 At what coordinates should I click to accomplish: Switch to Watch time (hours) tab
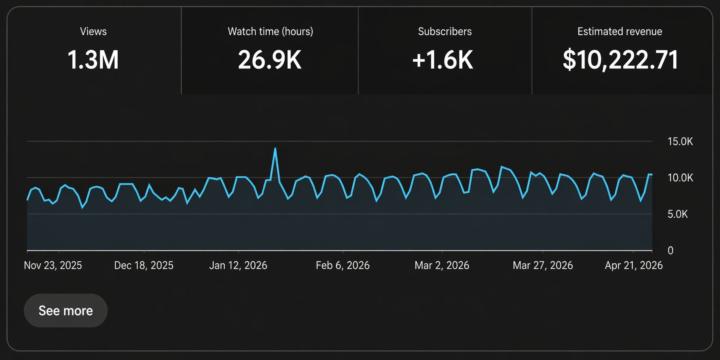click(270, 51)
